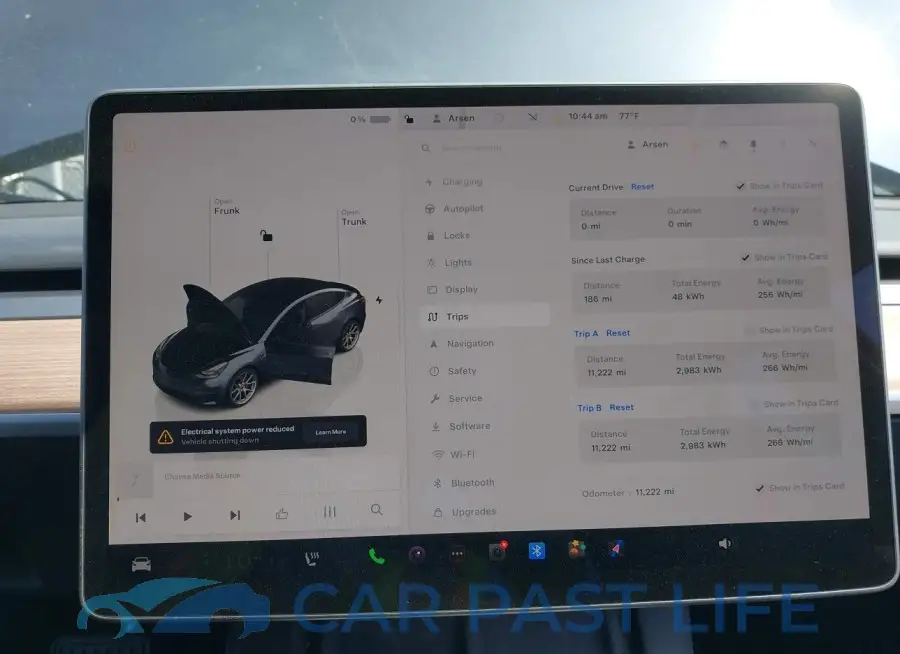Open the Locks settings menu

click(x=449, y=235)
